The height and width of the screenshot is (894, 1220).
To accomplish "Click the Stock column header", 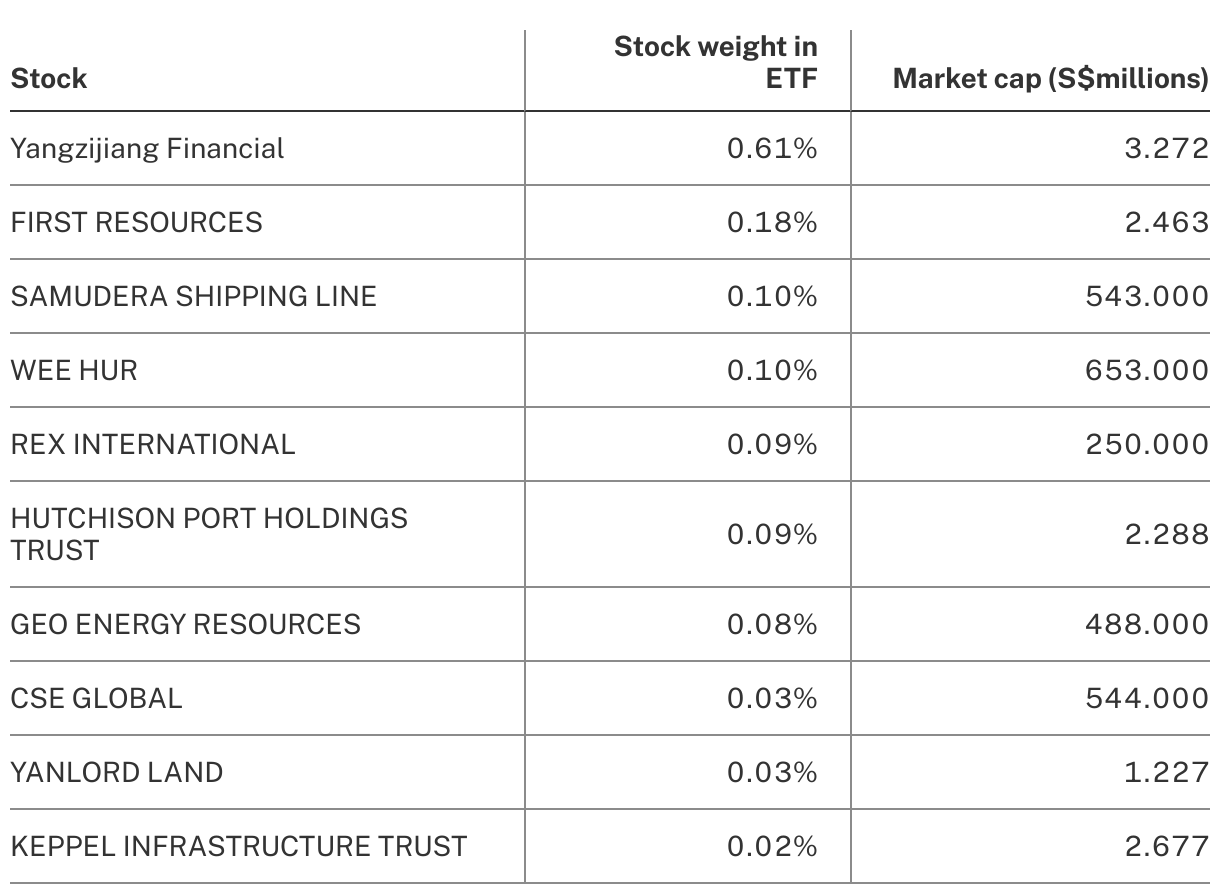I will point(49,79).
